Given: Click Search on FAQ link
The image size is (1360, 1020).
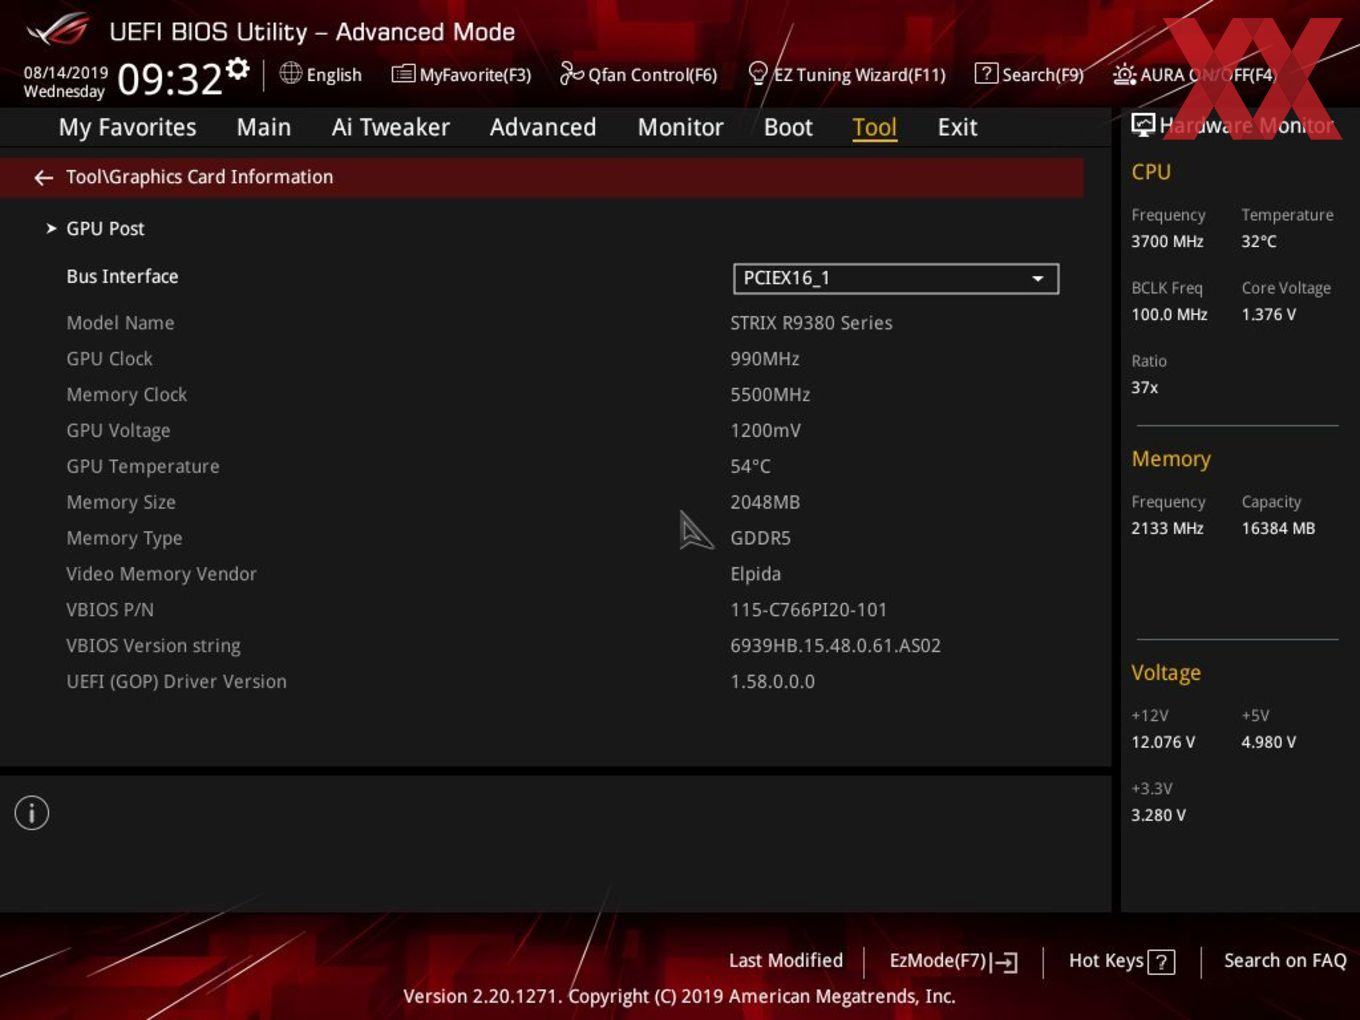Looking at the screenshot, I should (1285, 961).
